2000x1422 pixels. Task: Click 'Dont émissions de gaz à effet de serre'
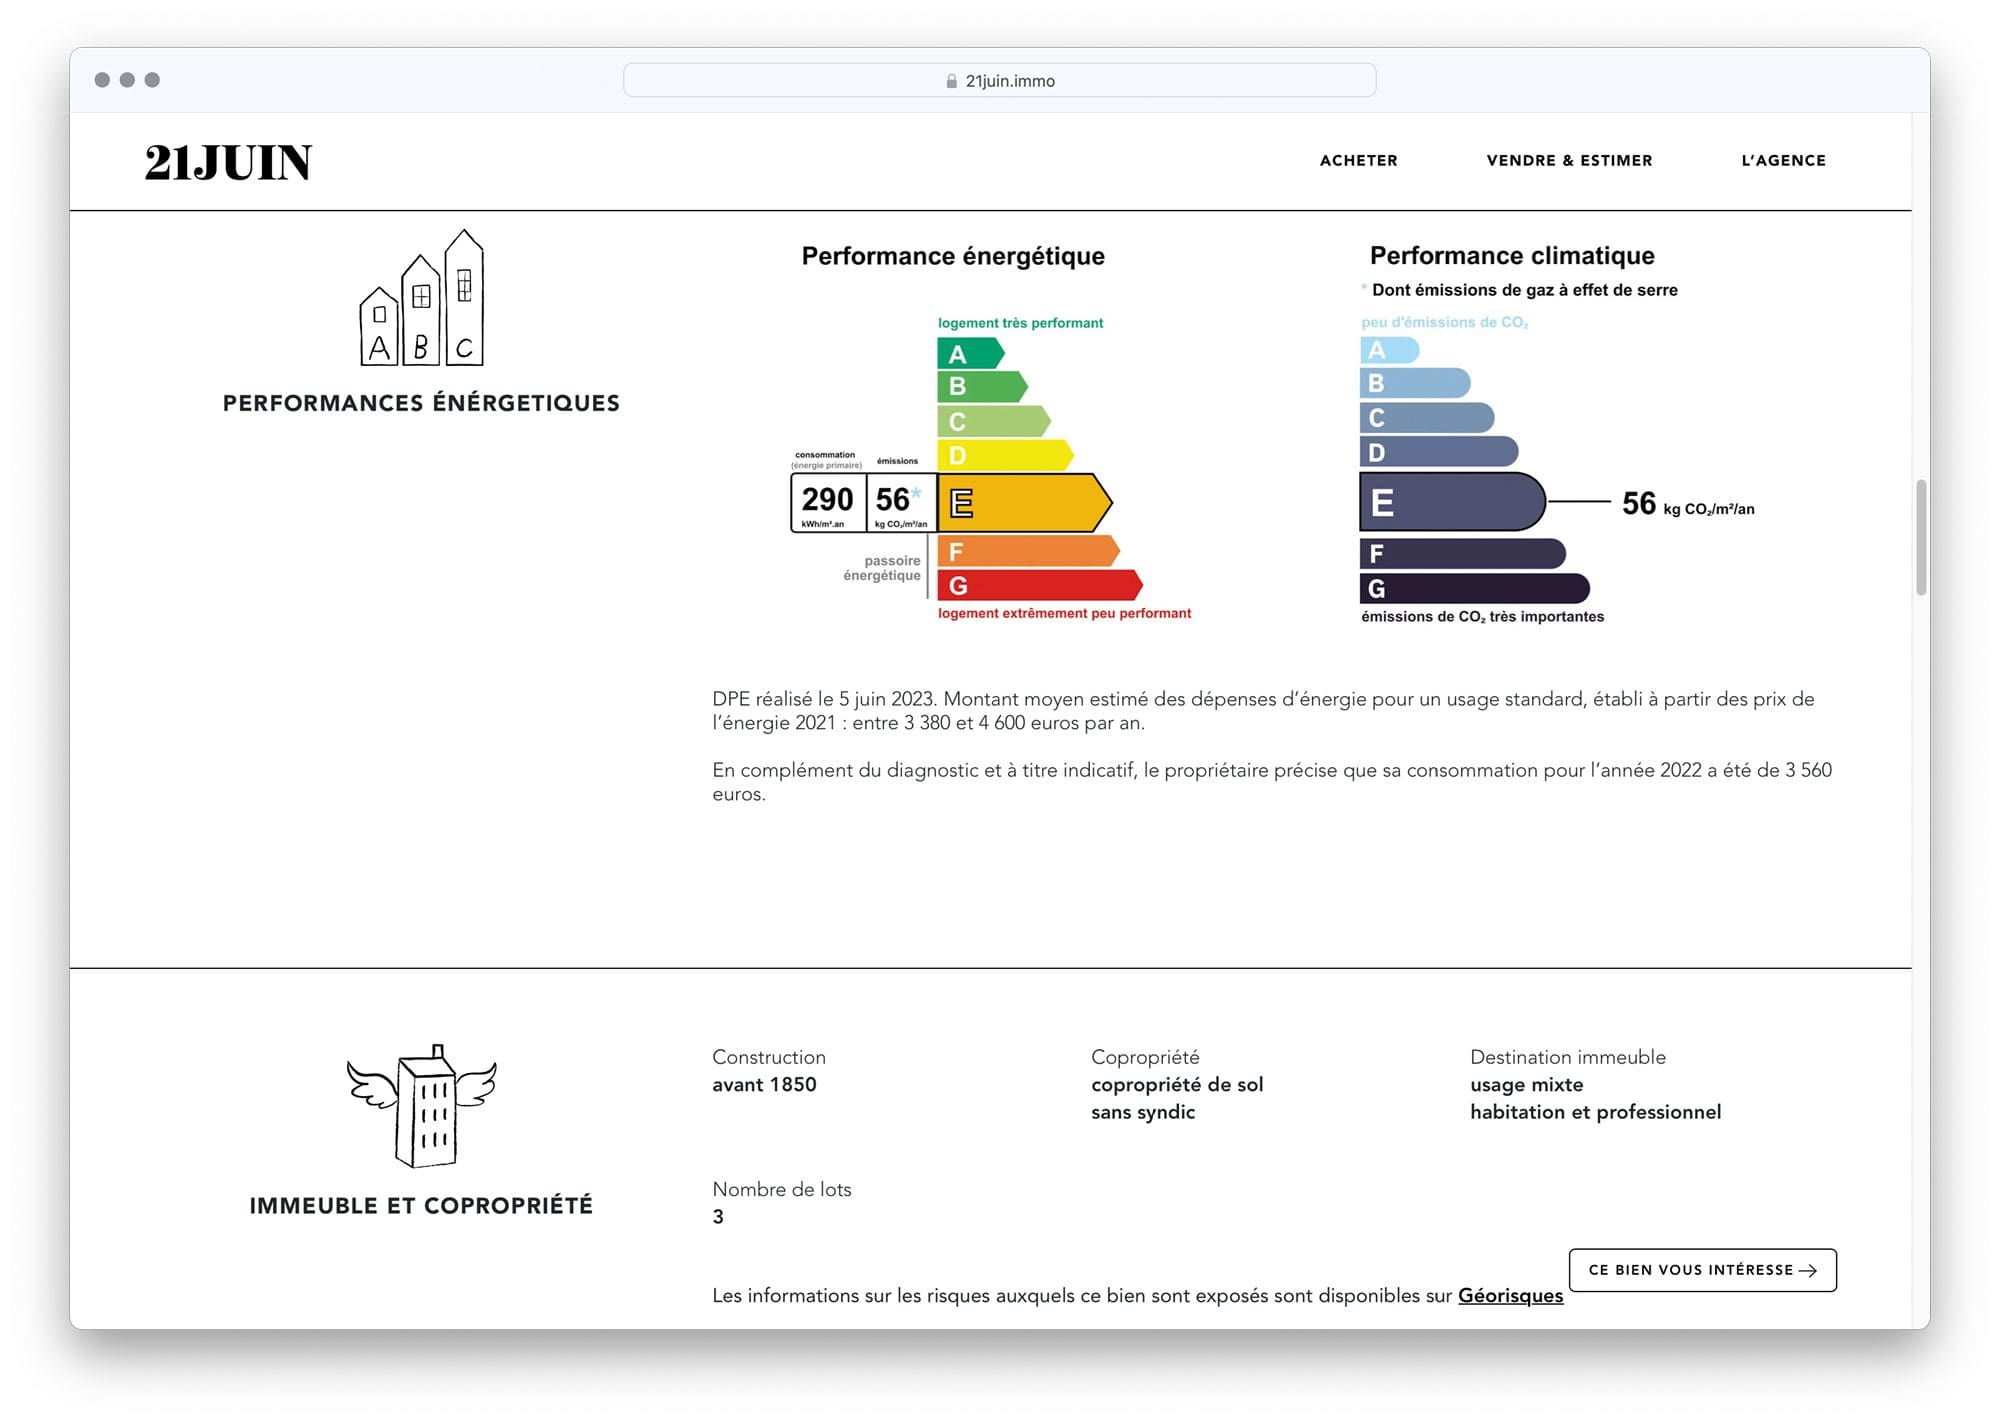pyautogui.click(x=1524, y=290)
